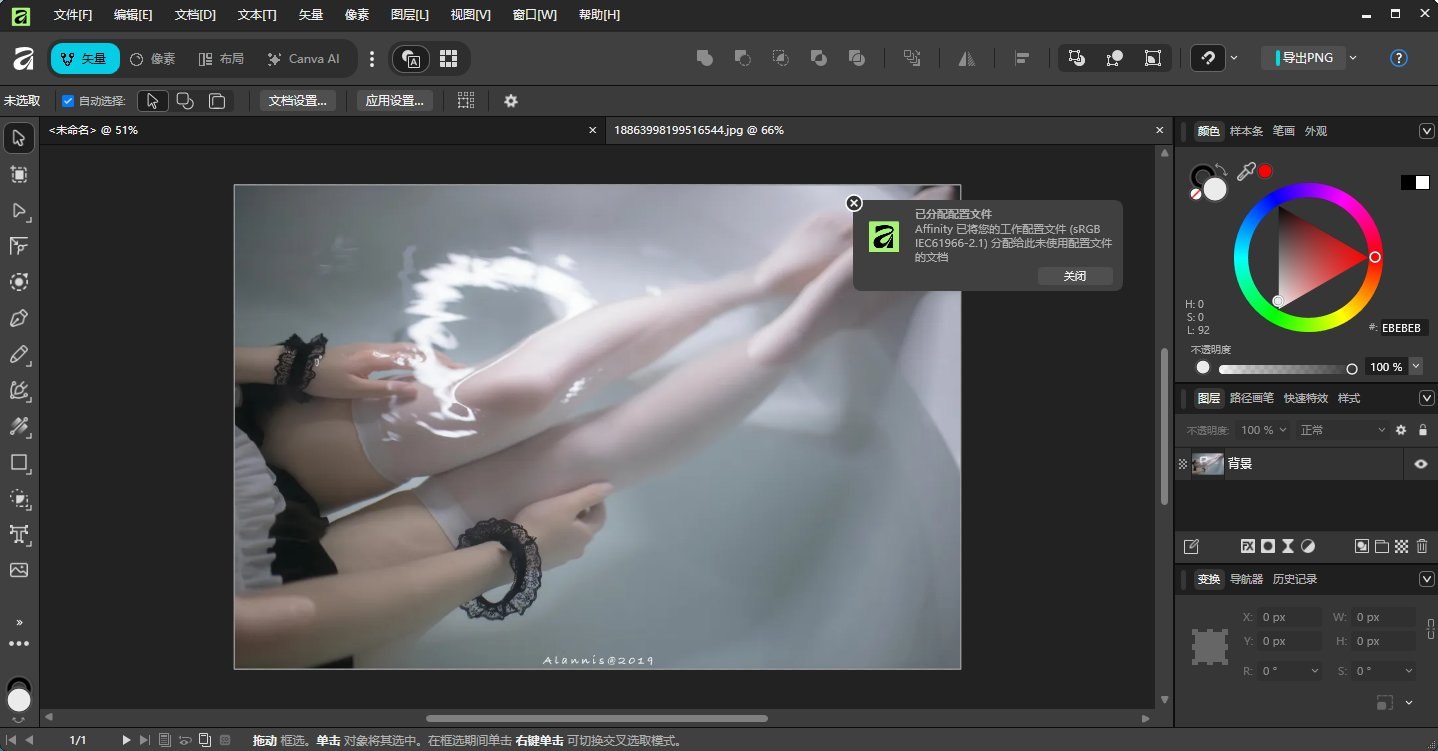The height and width of the screenshot is (751, 1438).
Task: Dismiss the profile notification with 关闭
Action: coord(1075,276)
